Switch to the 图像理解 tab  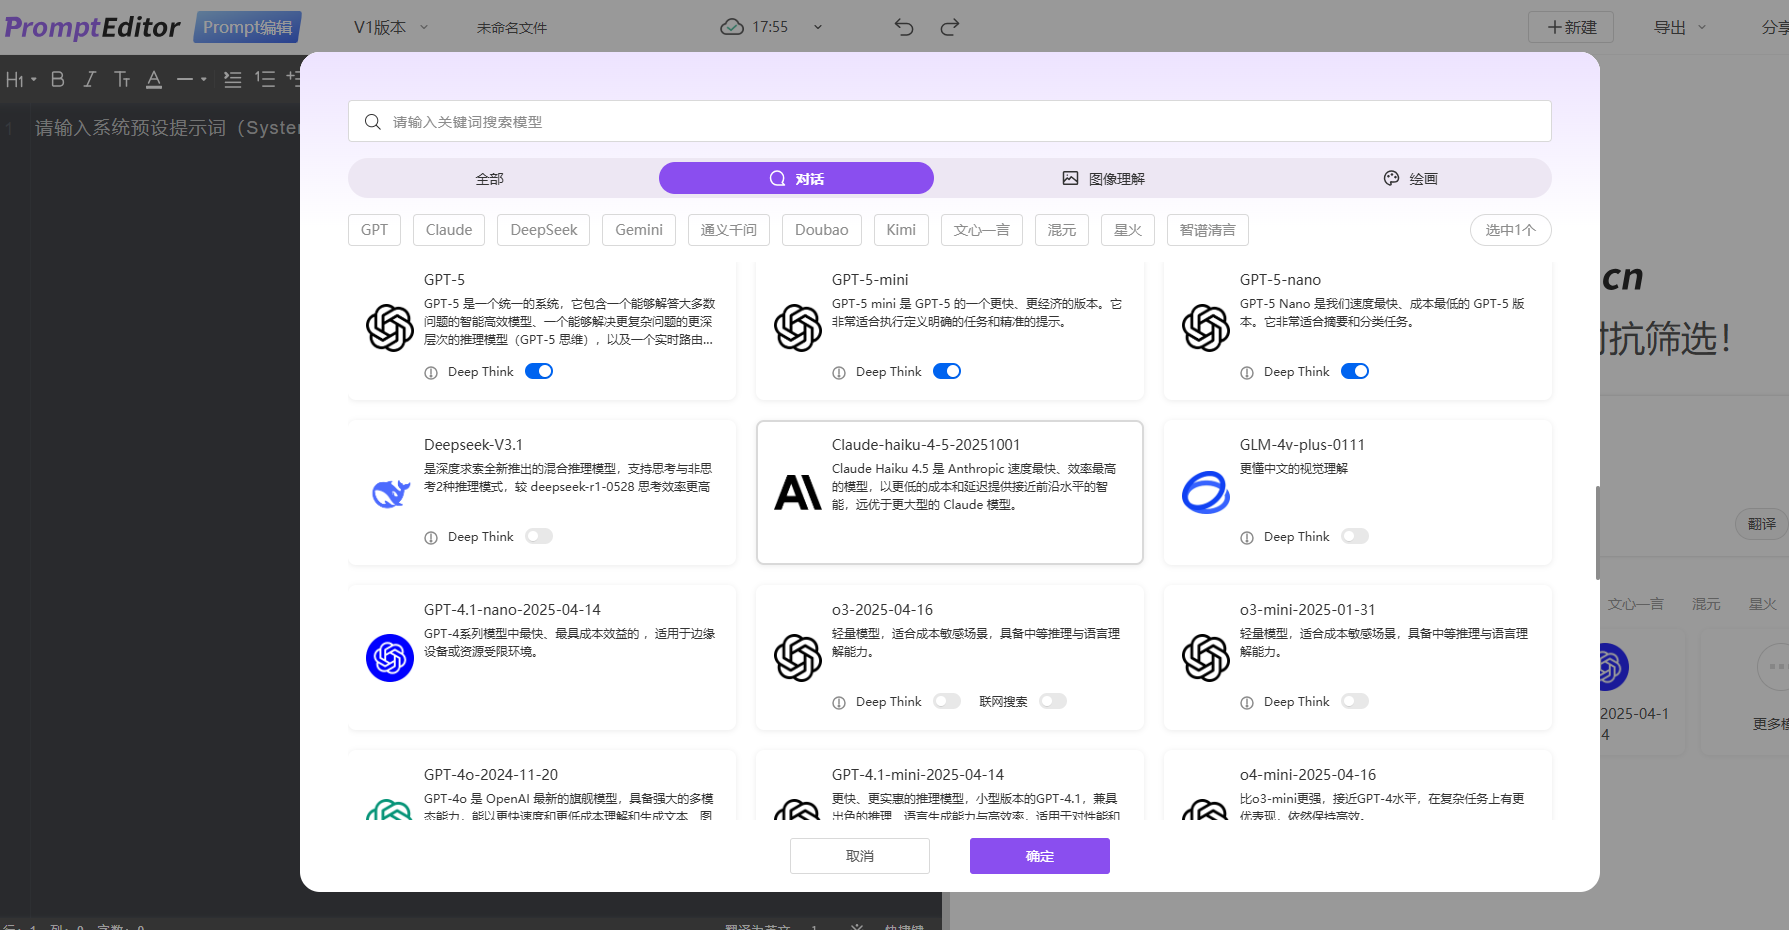point(1103,178)
